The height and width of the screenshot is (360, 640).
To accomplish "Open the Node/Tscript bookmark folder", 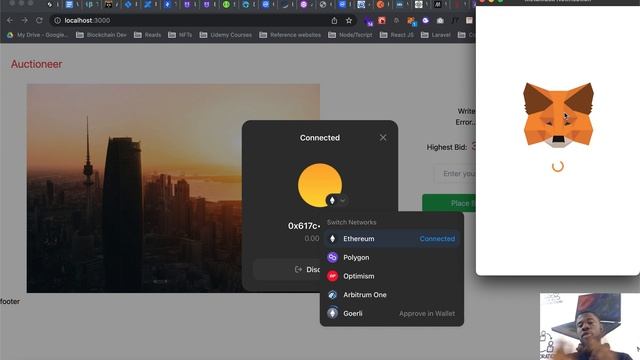I will pos(351,35).
